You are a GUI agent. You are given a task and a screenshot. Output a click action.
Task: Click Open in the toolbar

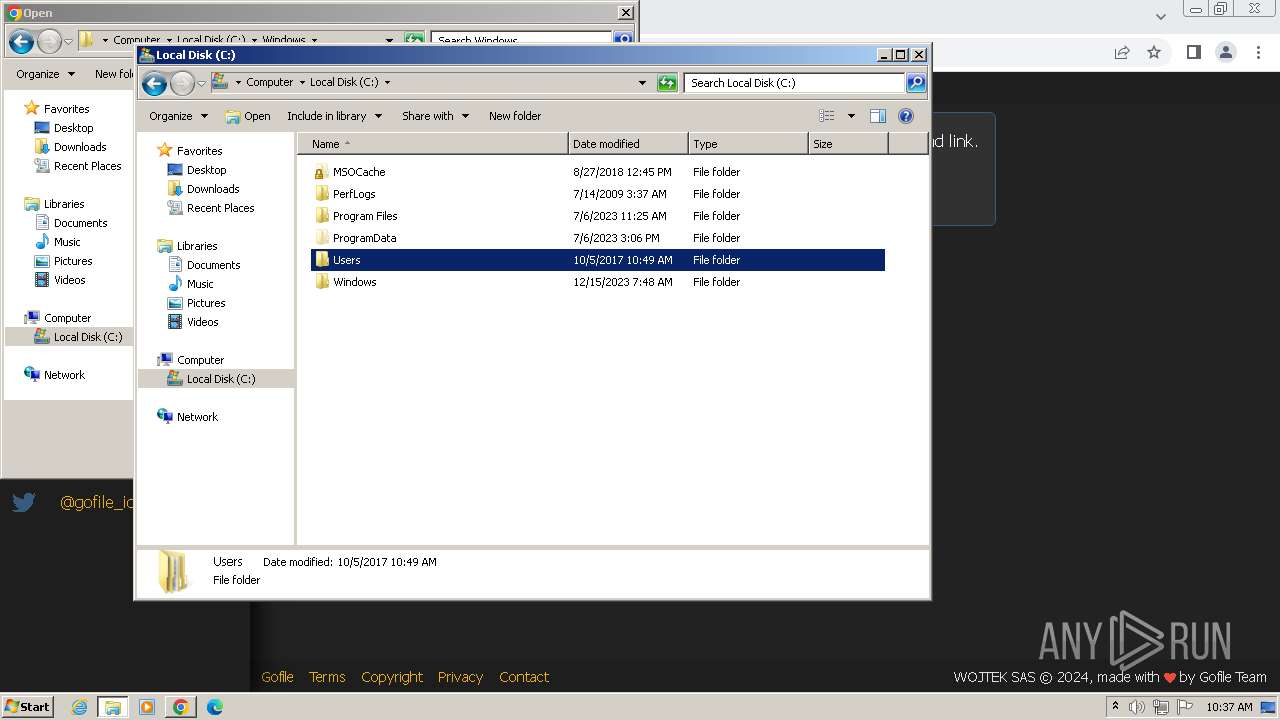click(248, 116)
